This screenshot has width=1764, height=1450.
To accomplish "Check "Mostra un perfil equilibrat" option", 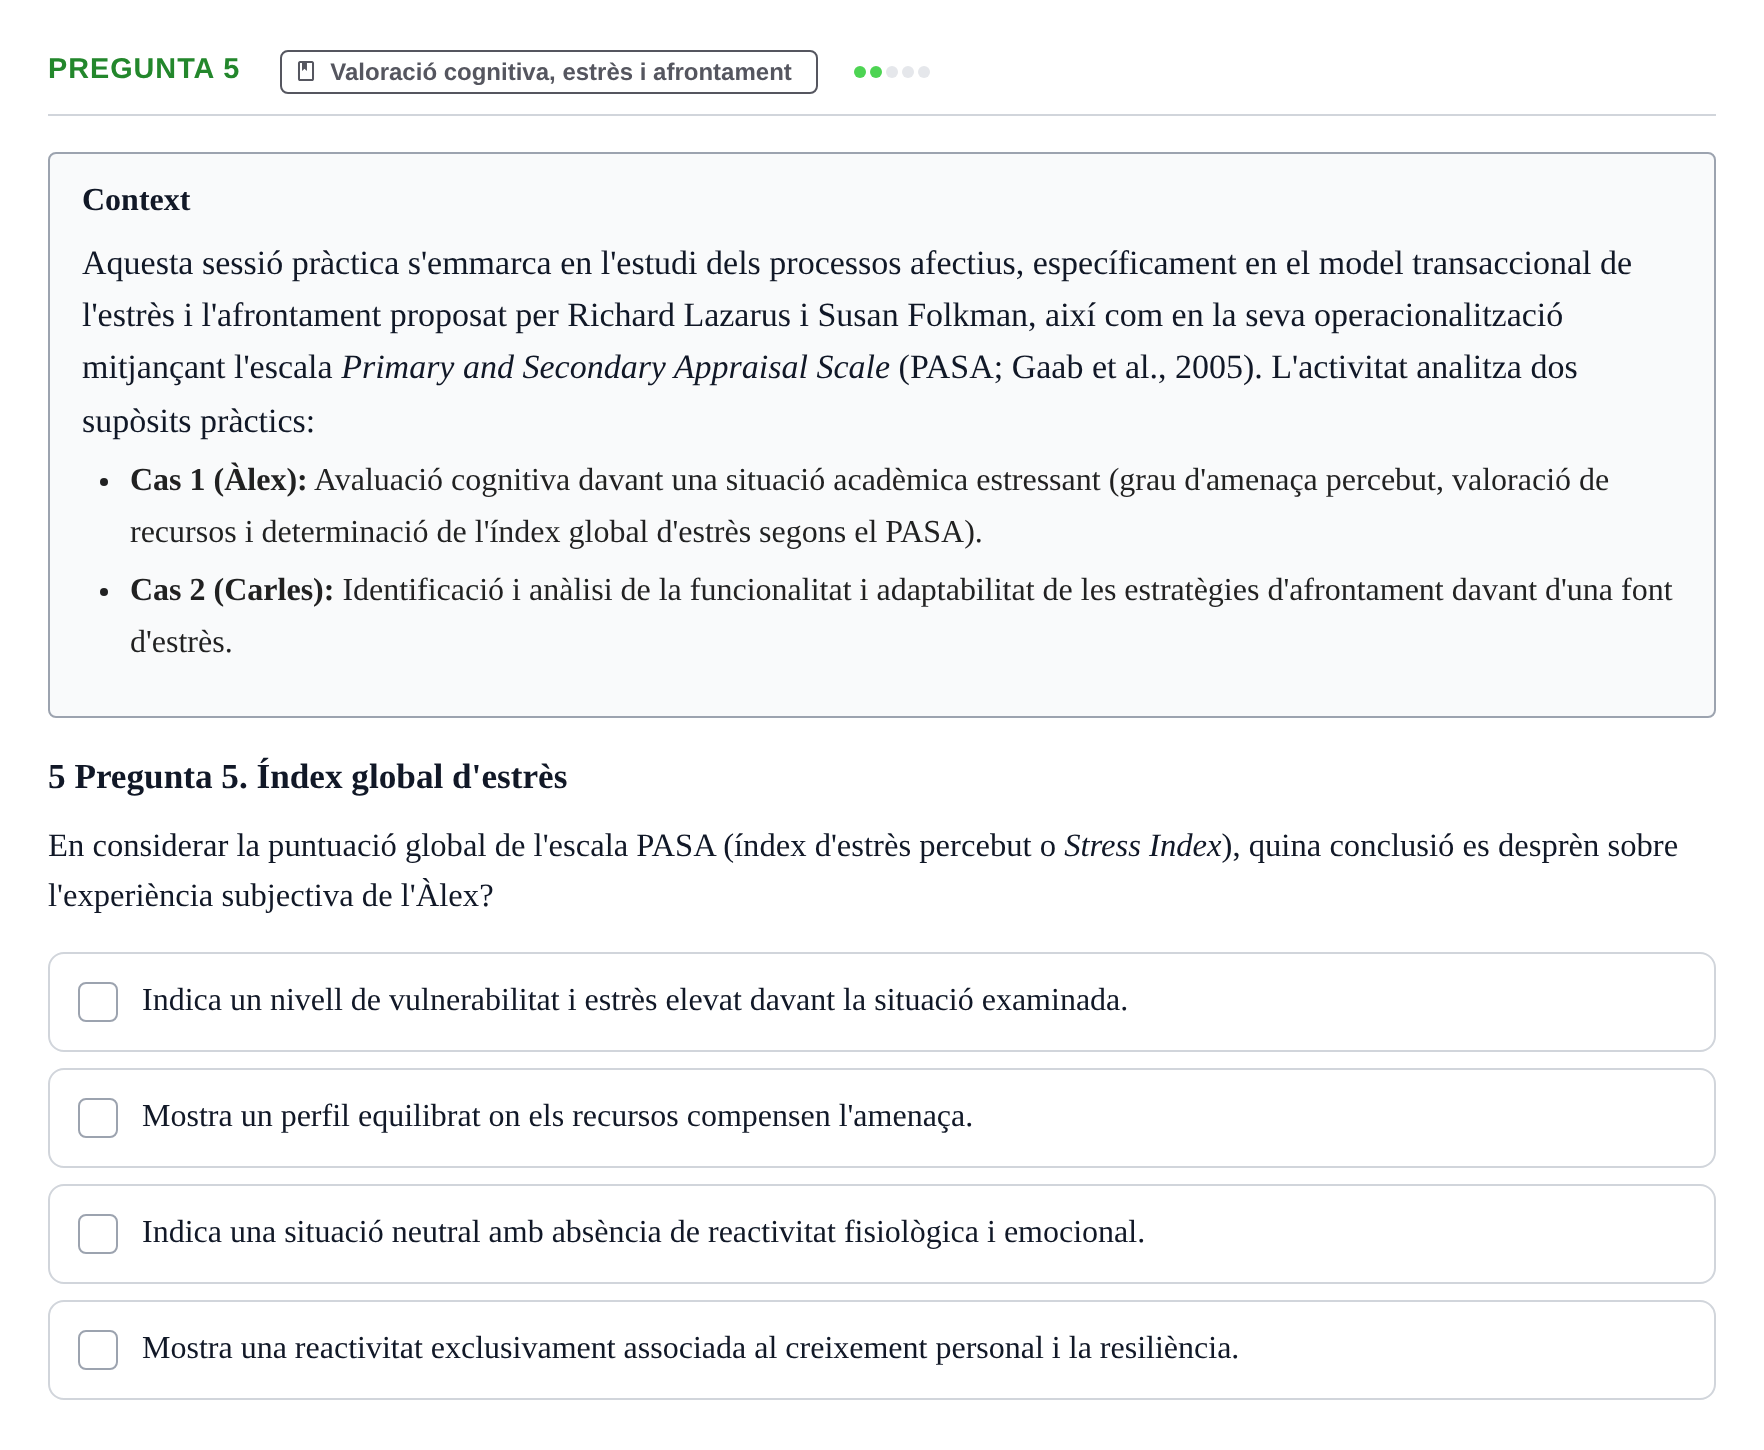I will (98, 1118).
